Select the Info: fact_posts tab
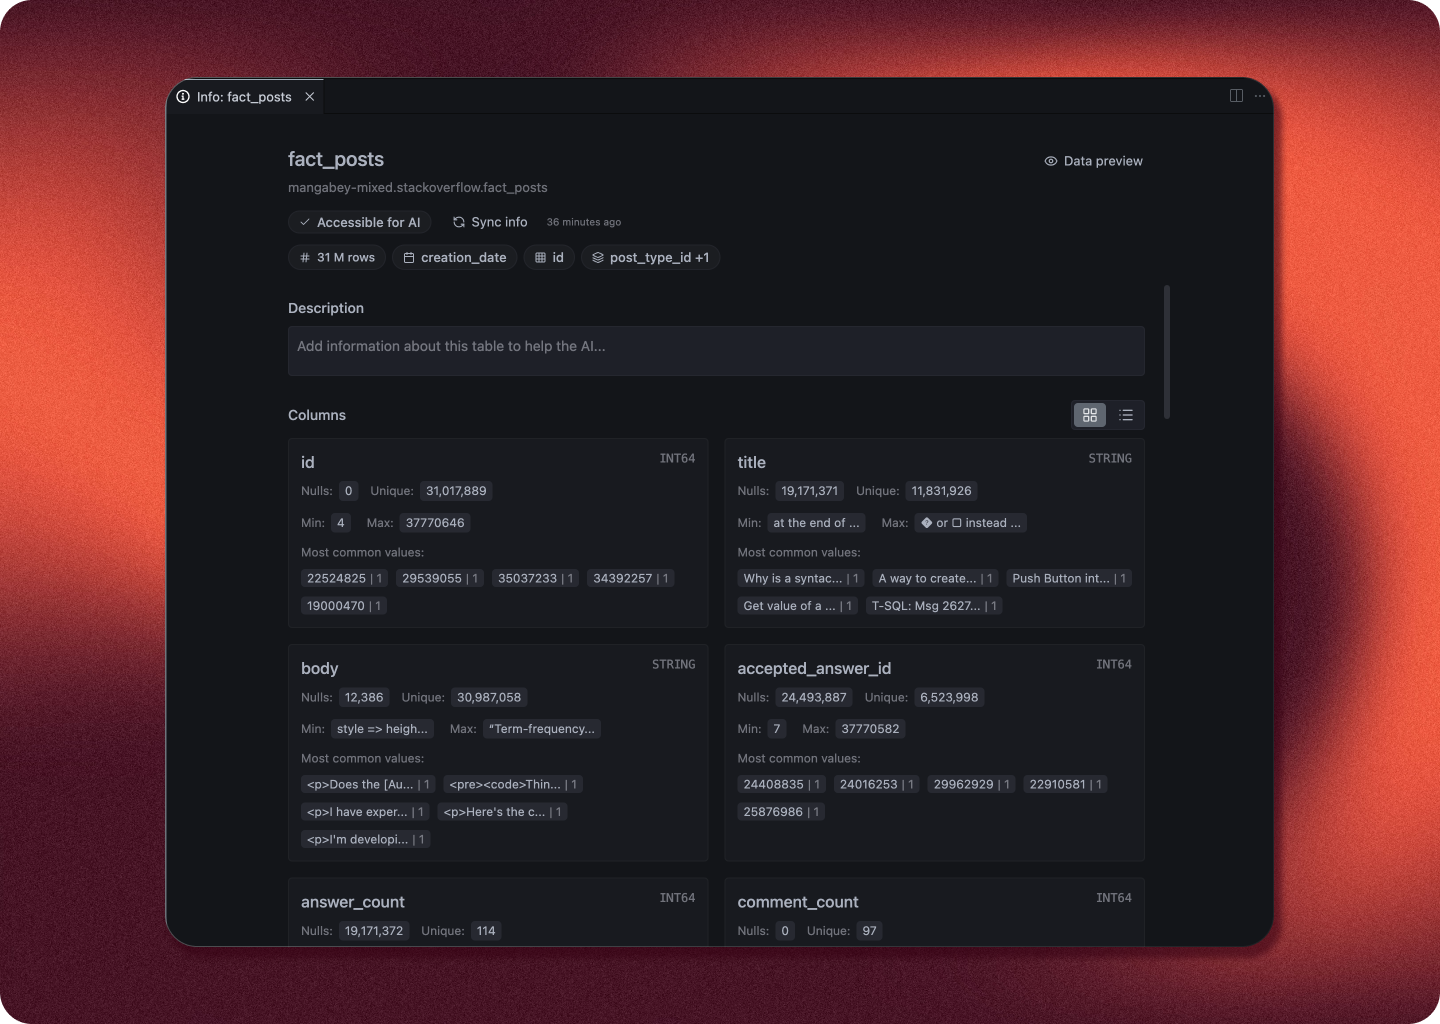Screen dimensions: 1440x1024 [x=246, y=97]
